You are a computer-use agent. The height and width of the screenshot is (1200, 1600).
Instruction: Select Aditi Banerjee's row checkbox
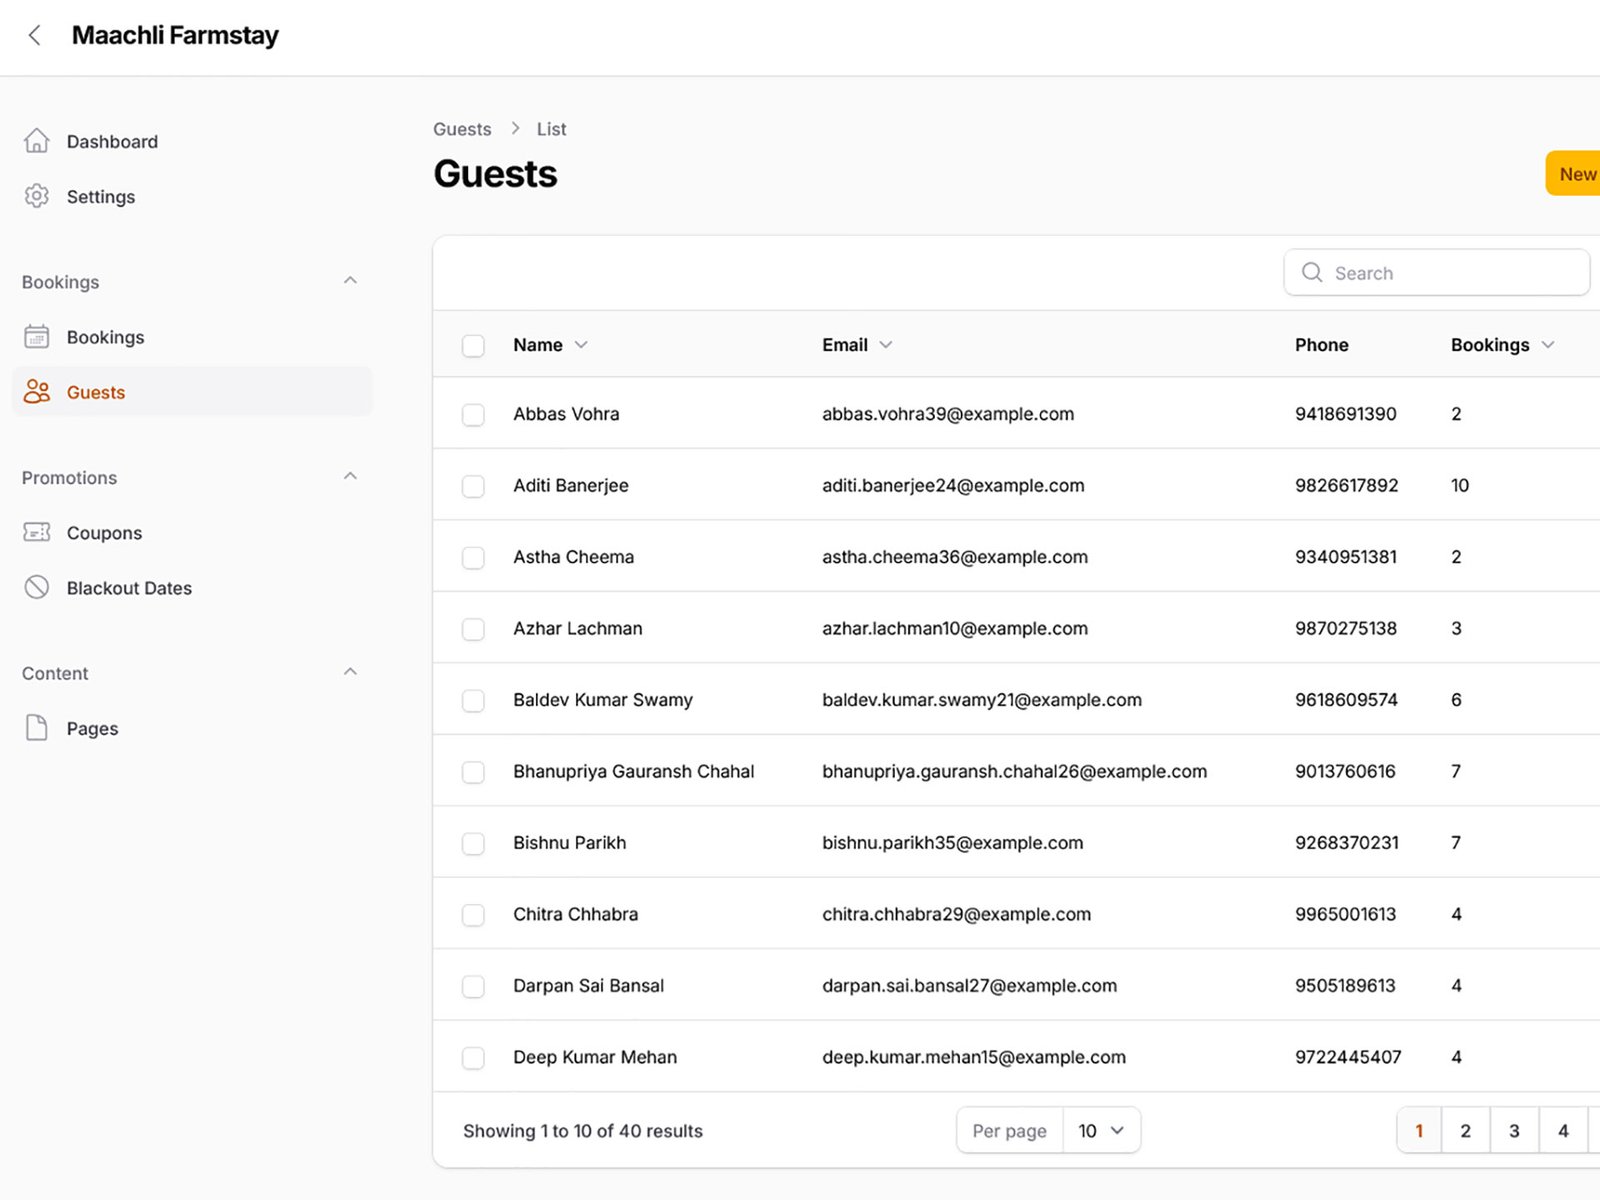[x=473, y=486]
